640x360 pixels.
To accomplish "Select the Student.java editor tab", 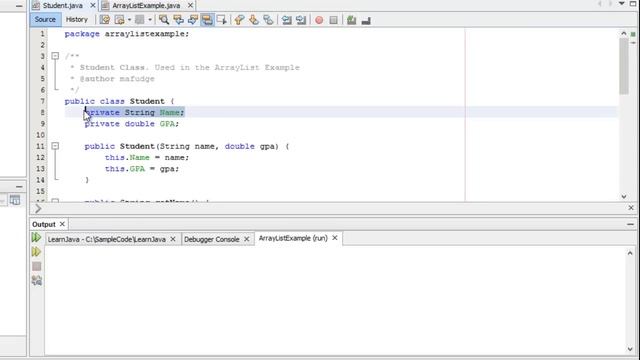I will [x=62, y=6].
